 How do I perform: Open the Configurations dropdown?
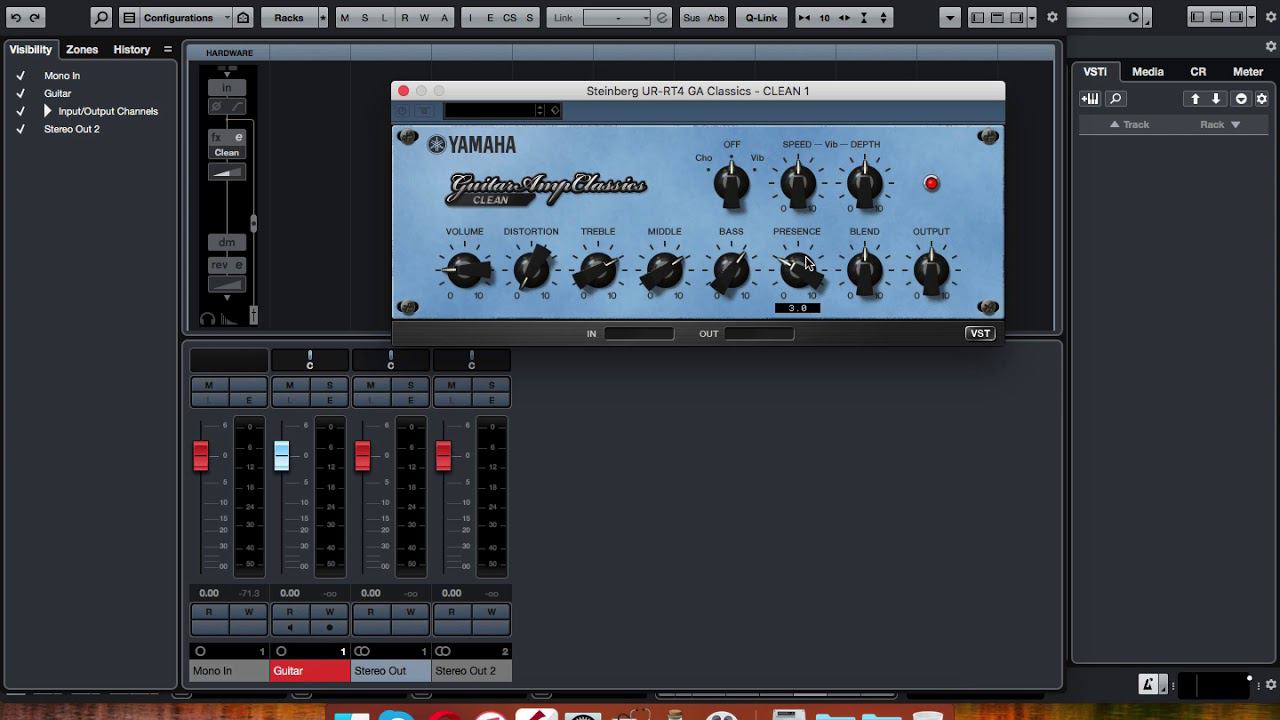click(x=182, y=17)
